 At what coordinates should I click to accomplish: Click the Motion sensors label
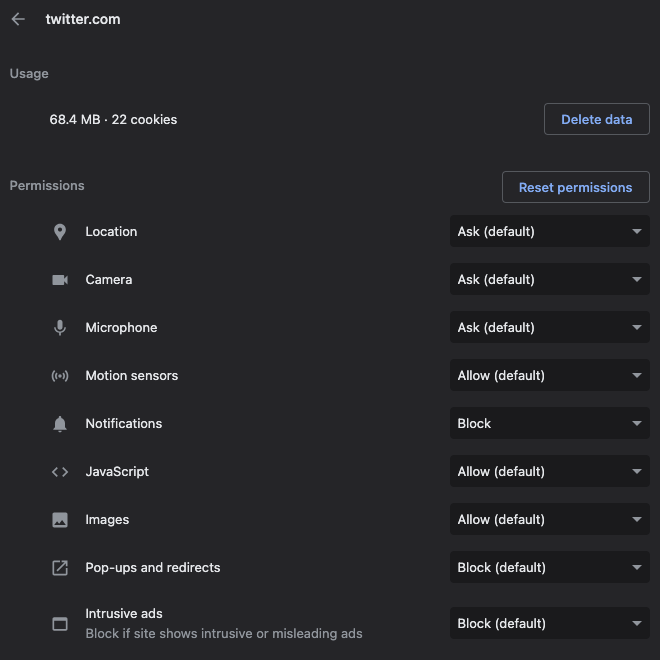coord(132,375)
